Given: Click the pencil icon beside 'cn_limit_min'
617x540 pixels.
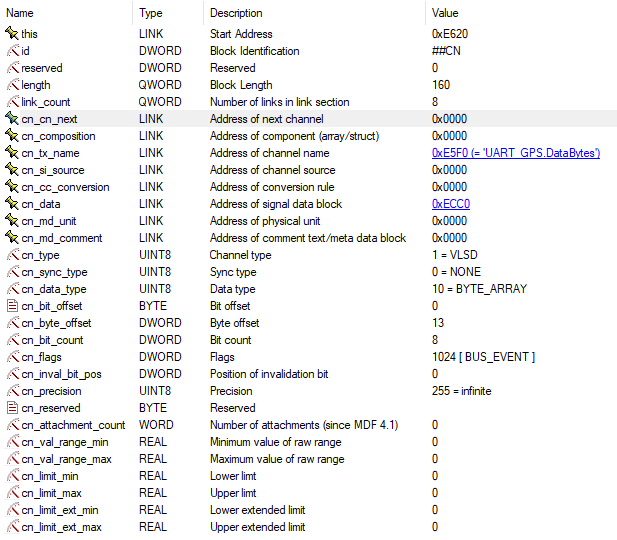Looking at the screenshot, I should point(13,476).
